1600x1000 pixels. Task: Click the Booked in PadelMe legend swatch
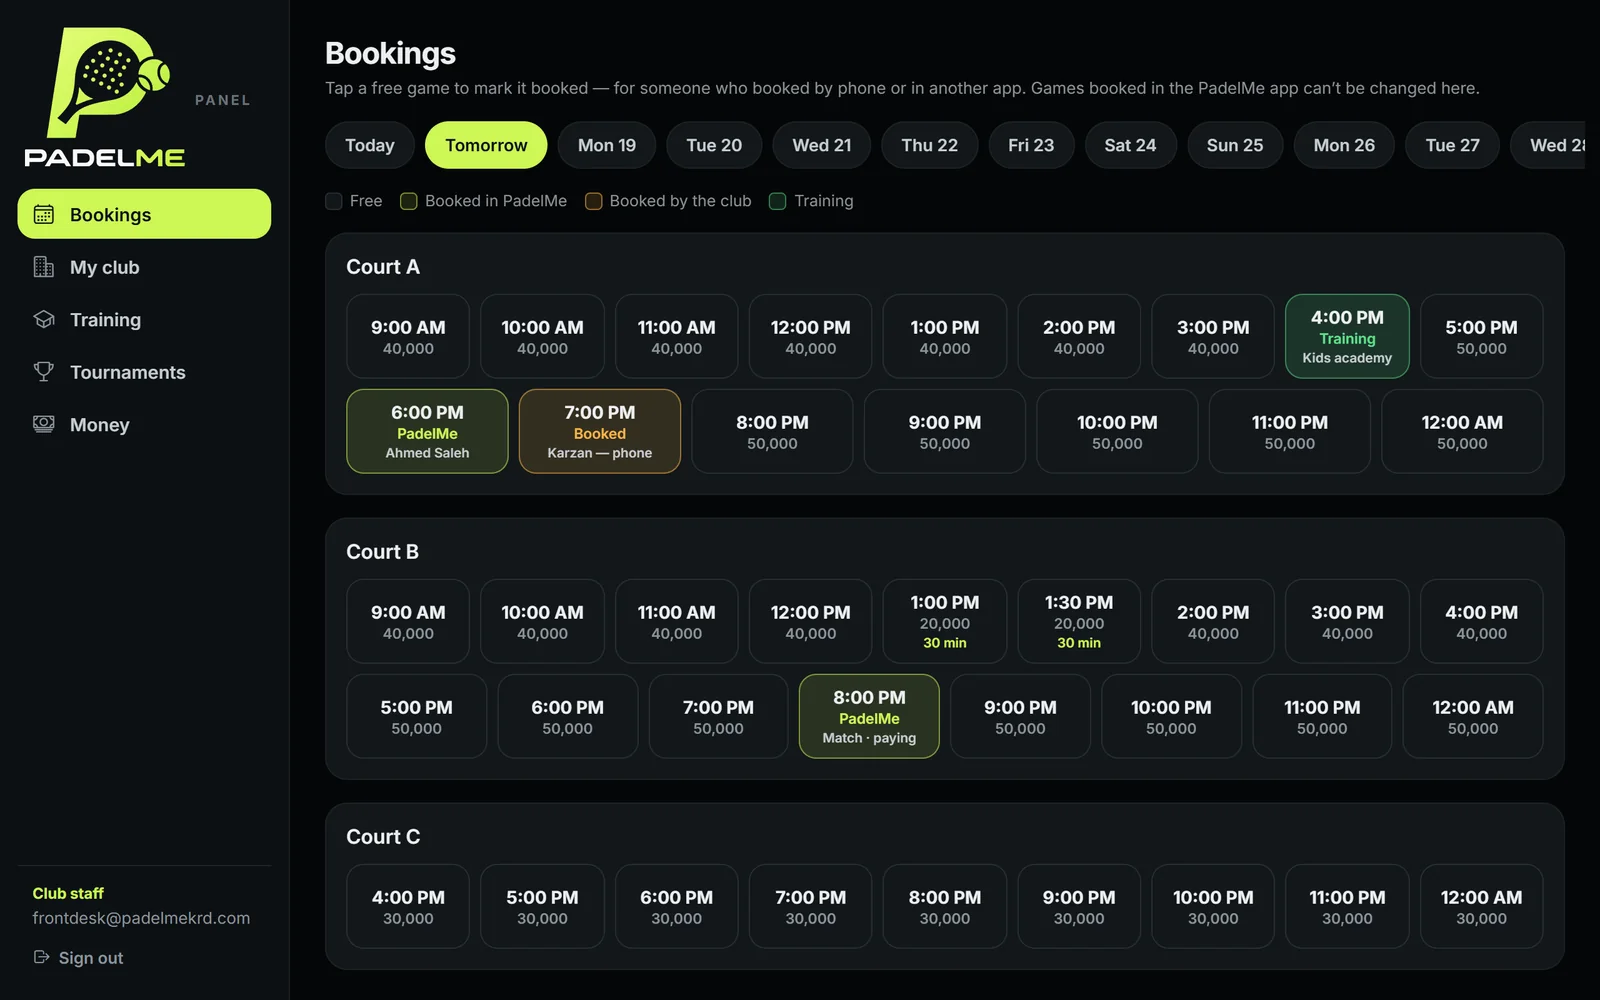[x=409, y=201]
